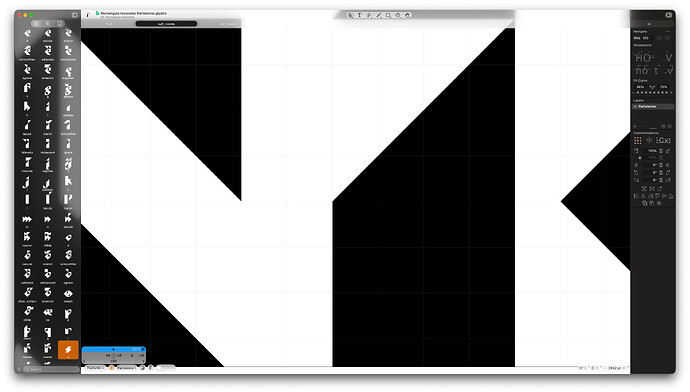Open the layers gear options icon
This screenshot has width=690, height=392.
[x=664, y=127]
